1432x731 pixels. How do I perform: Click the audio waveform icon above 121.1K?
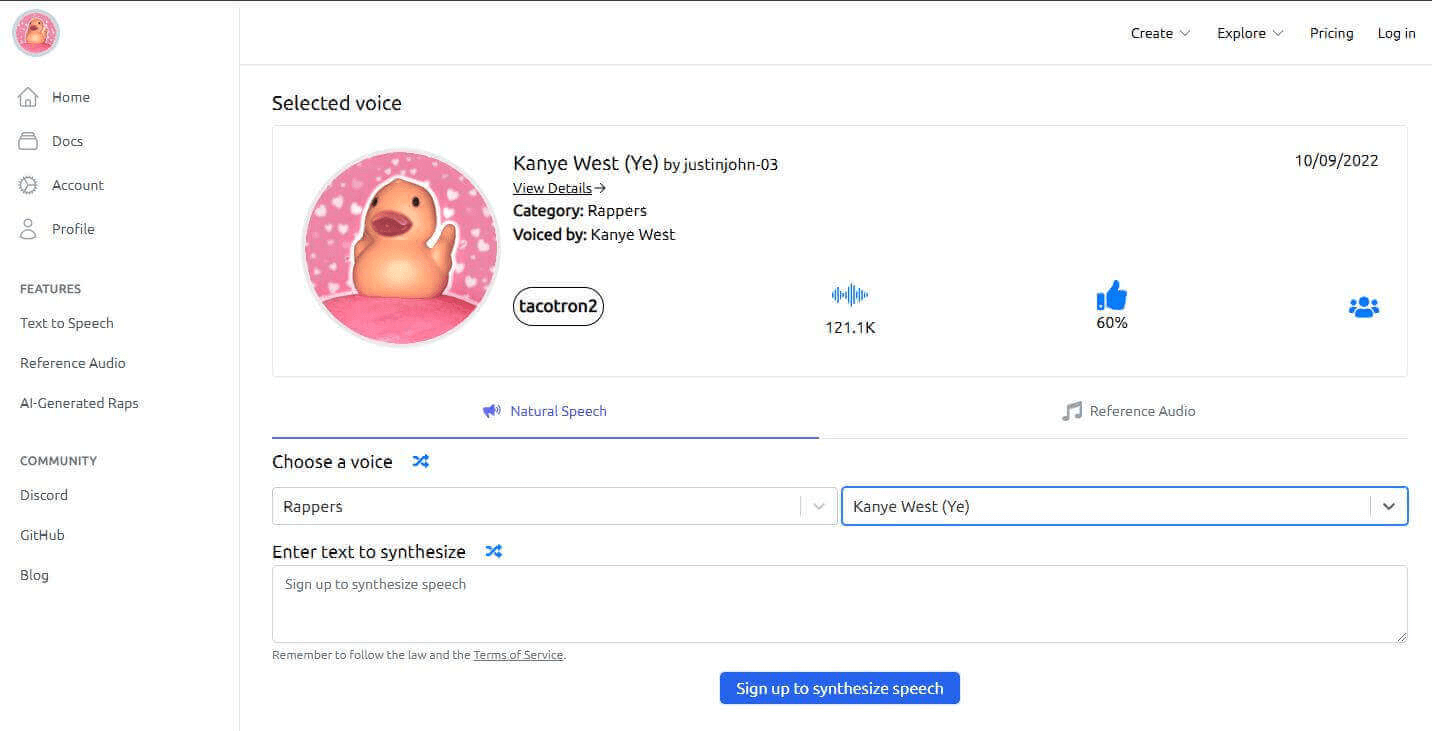850,295
